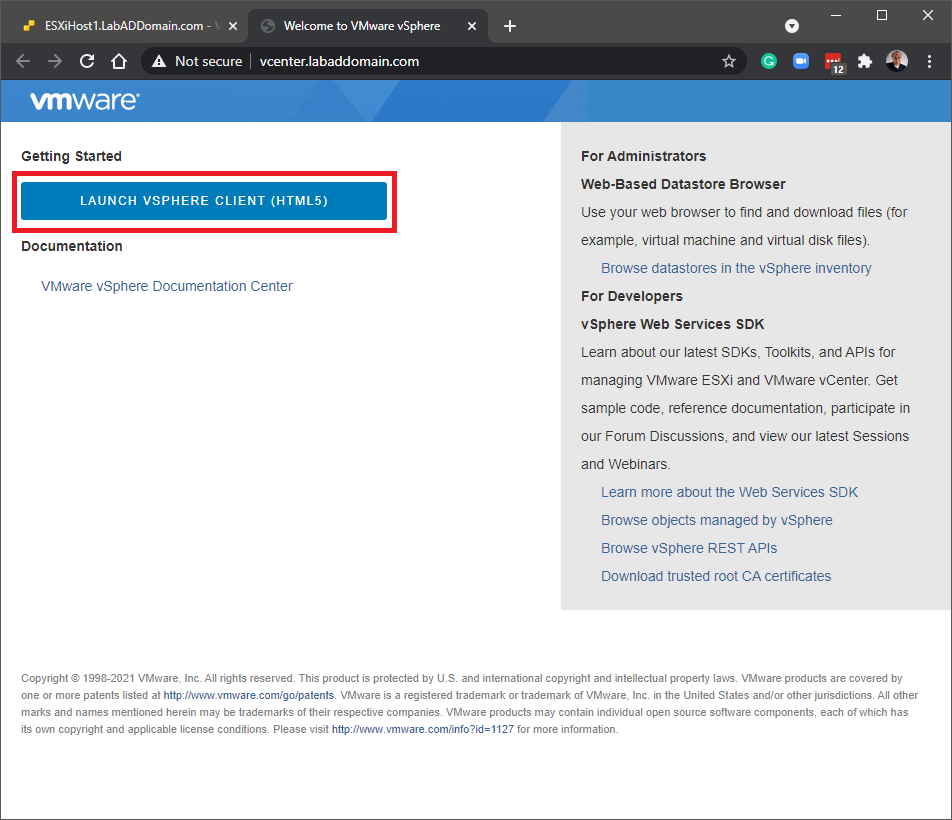The image size is (952, 820).
Task: Bookmark this page with the star icon
Action: point(729,61)
